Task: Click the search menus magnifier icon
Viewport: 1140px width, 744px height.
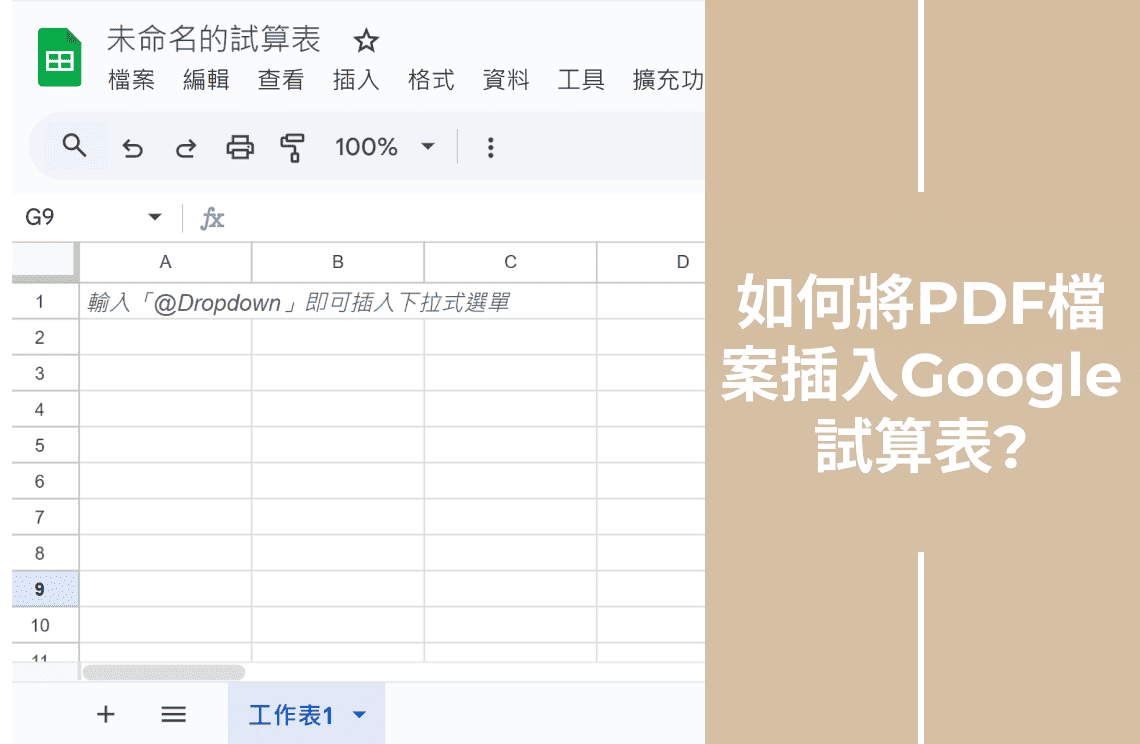Action: coord(74,146)
